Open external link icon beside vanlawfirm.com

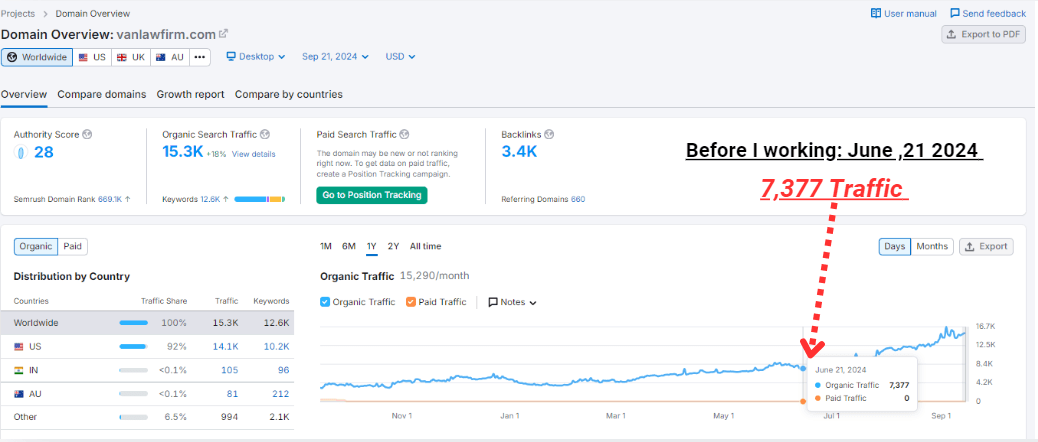coord(223,34)
